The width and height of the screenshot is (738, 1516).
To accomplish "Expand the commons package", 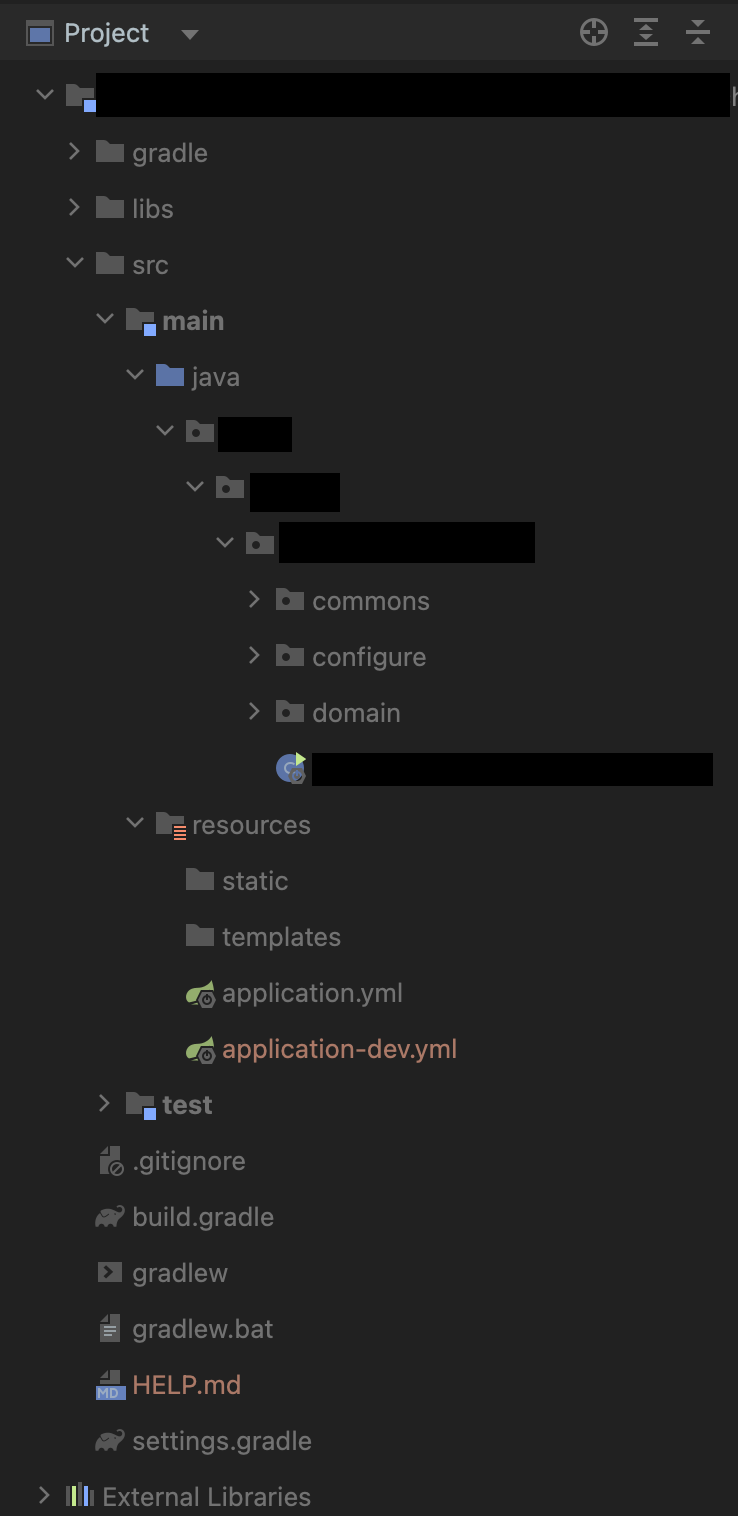I will click(254, 600).
